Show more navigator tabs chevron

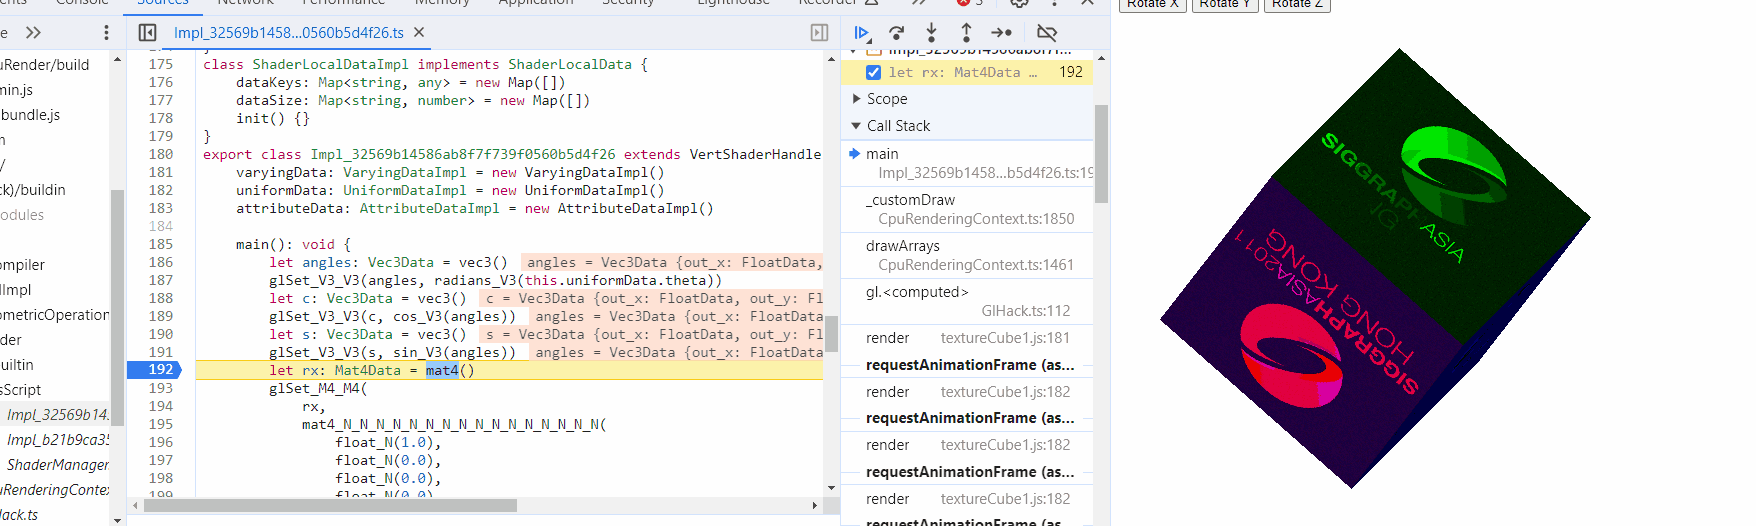33,33
